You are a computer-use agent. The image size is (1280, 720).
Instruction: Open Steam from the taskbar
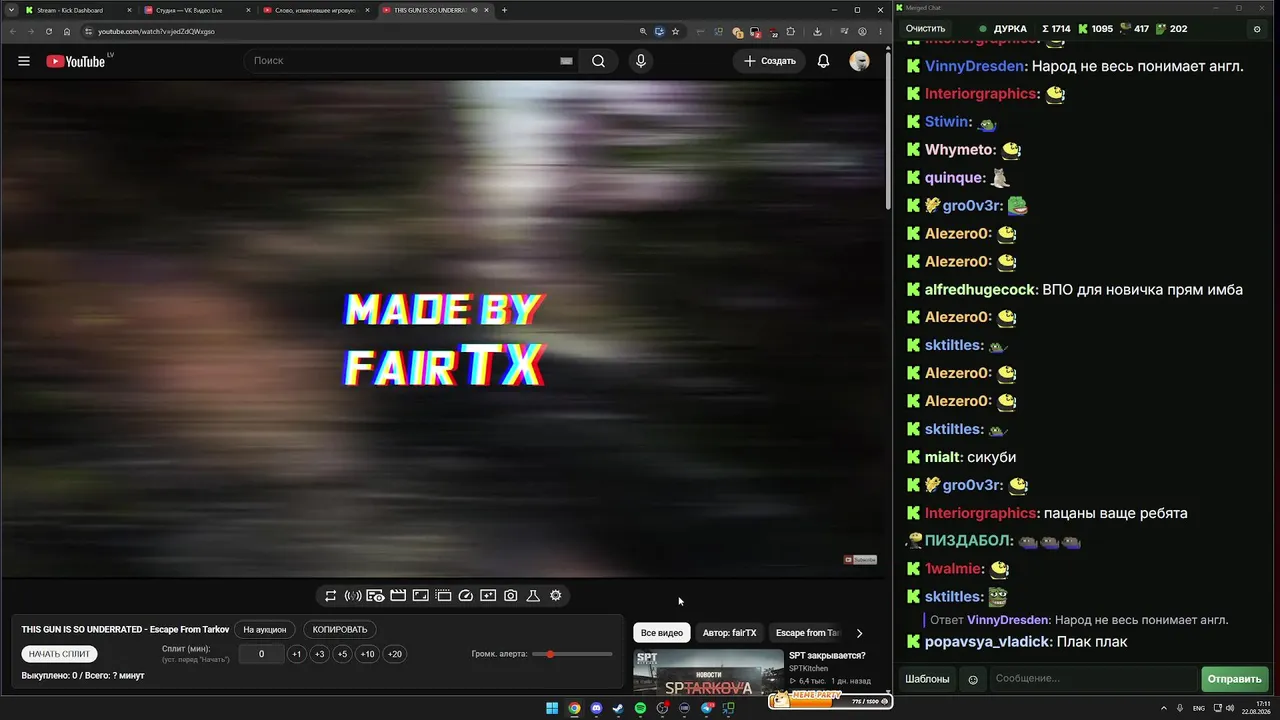pos(618,709)
